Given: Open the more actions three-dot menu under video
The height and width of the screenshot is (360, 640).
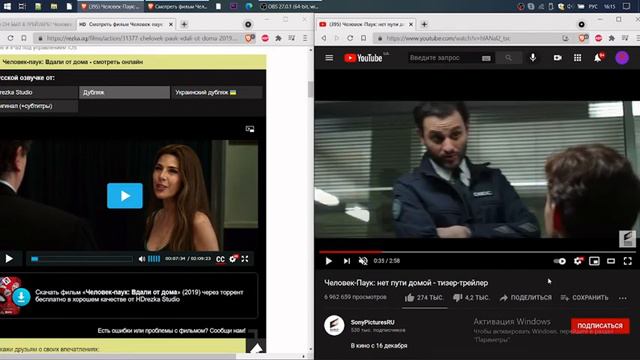Looking at the screenshot, I should pos(622,298).
